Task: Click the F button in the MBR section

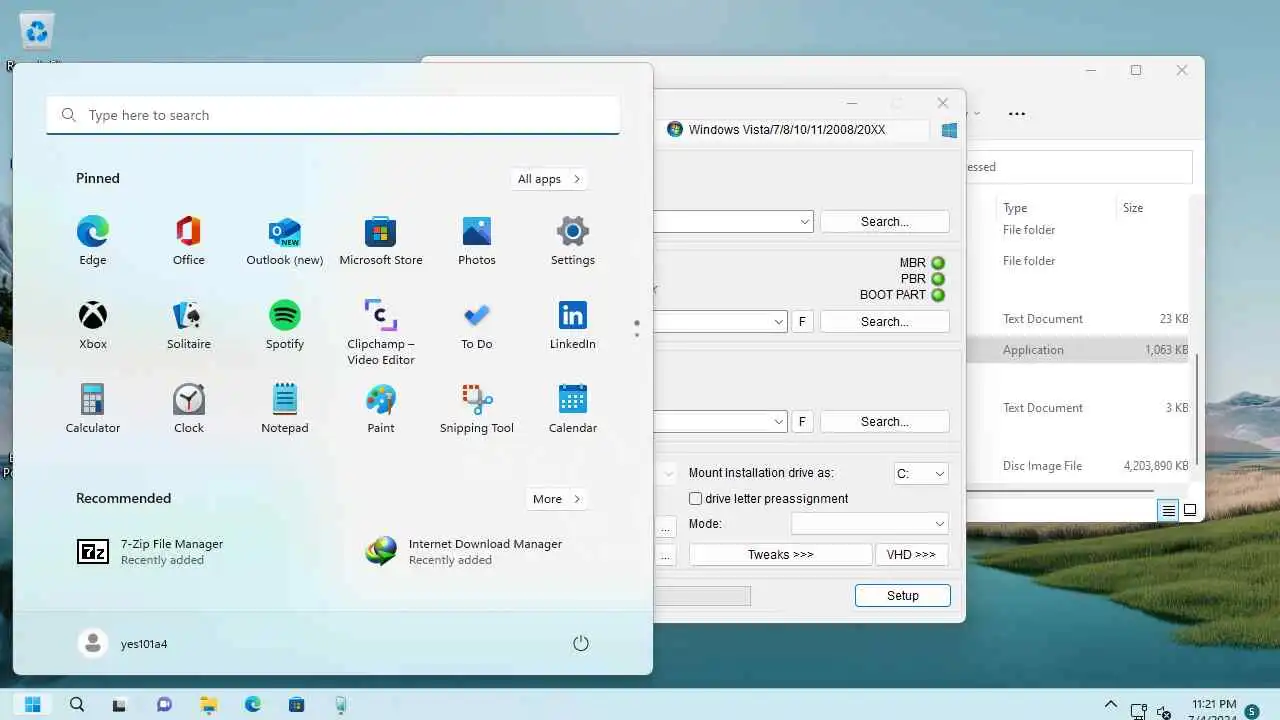Action: [x=802, y=322]
